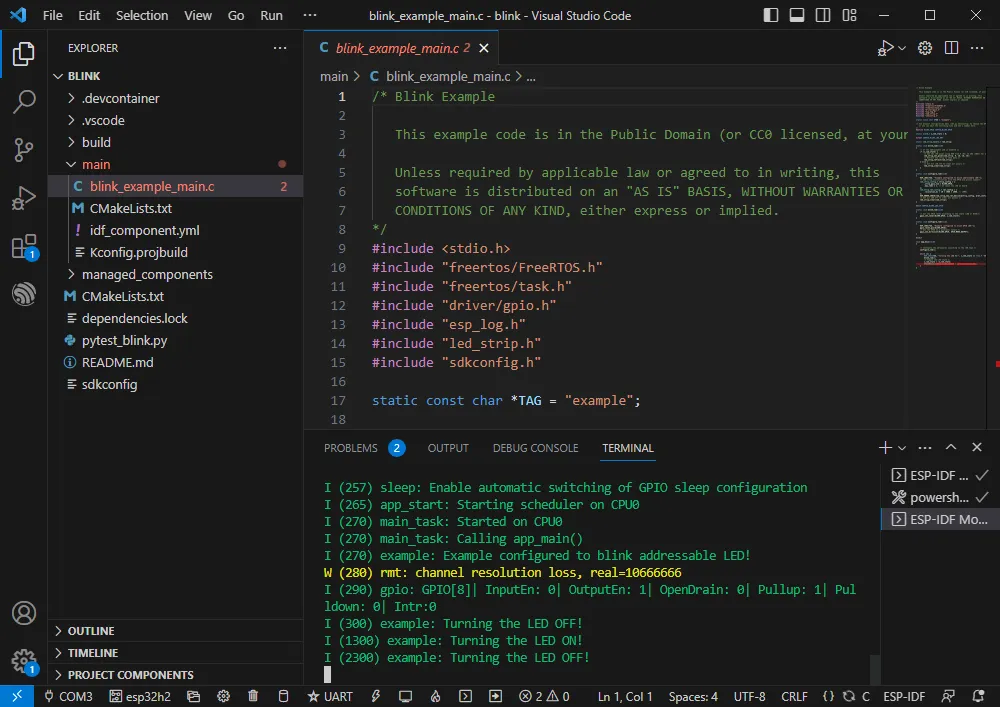Click the trash full clean icon in status bar

253,696
